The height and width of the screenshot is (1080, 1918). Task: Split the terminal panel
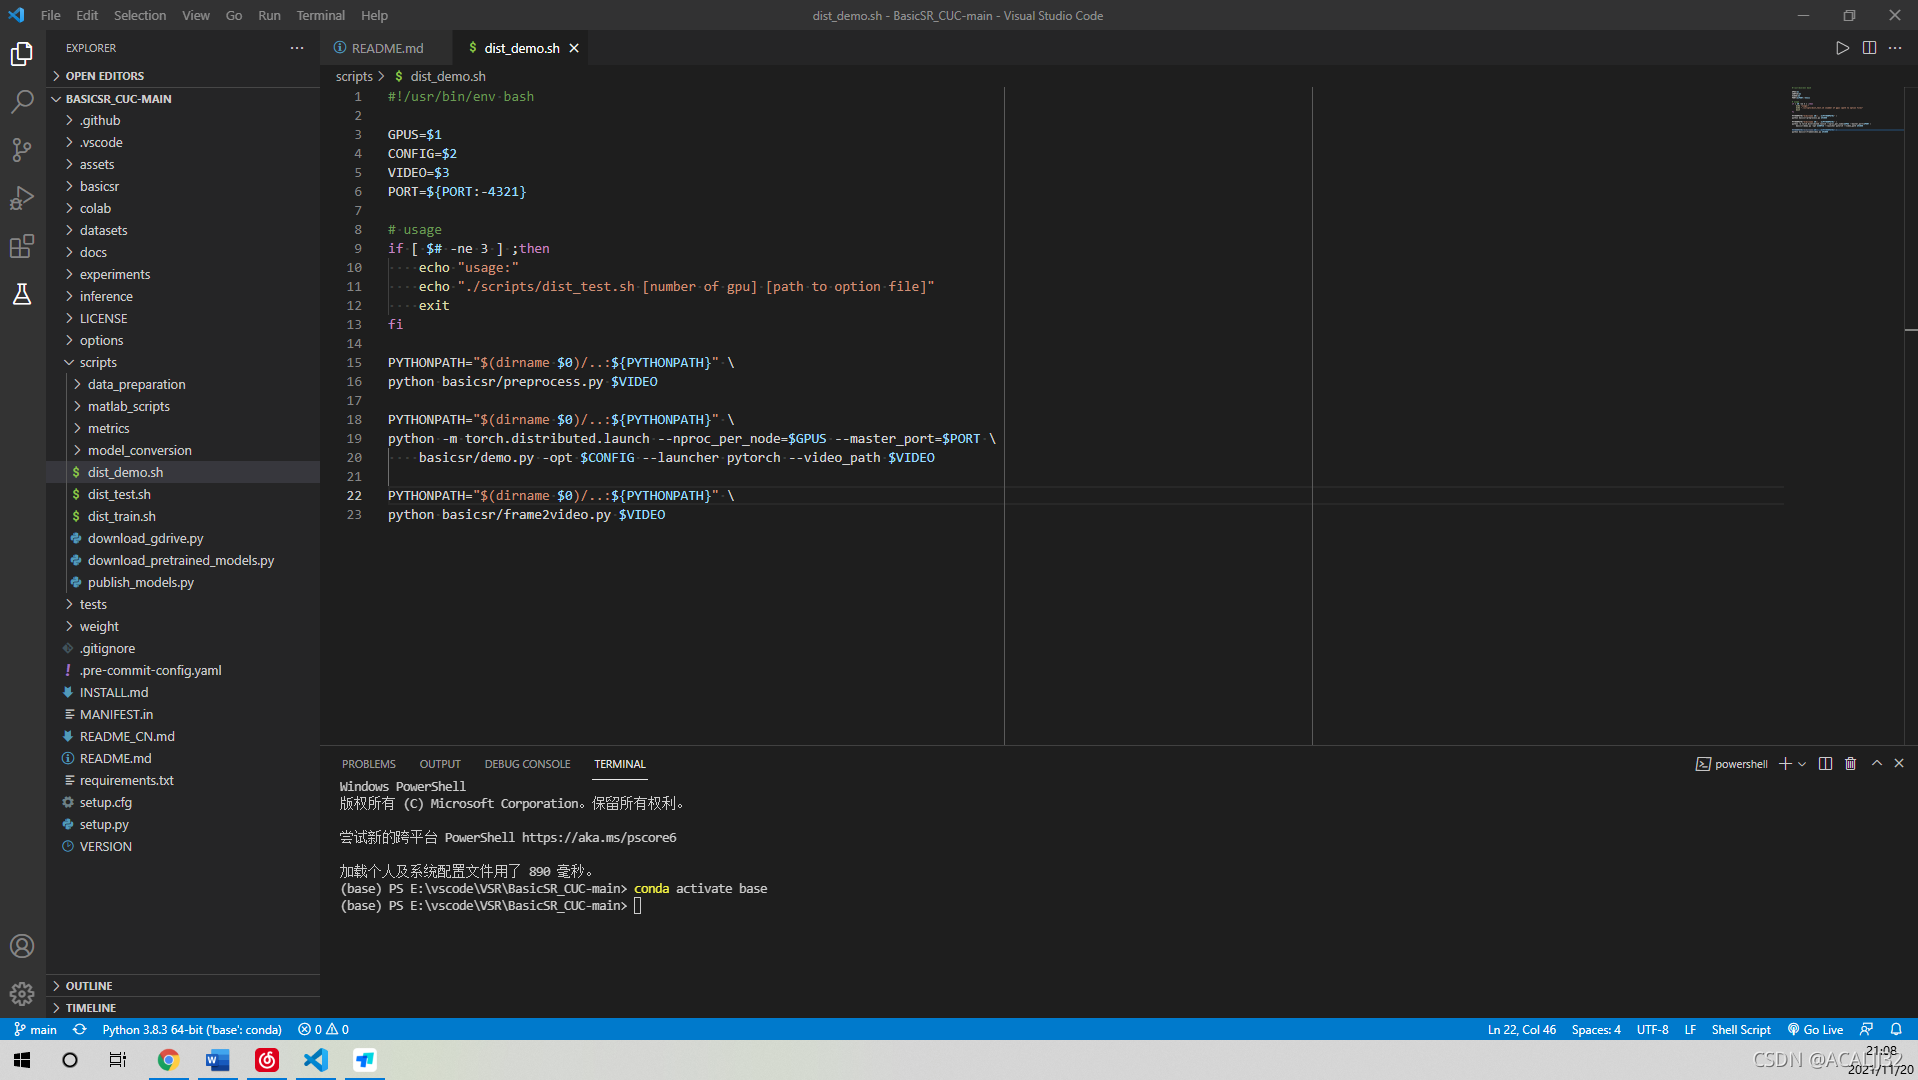click(1825, 764)
